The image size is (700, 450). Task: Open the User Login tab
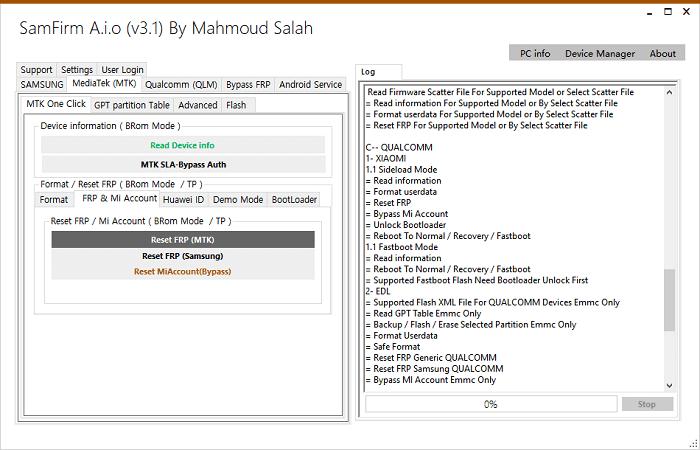[122, 70]
